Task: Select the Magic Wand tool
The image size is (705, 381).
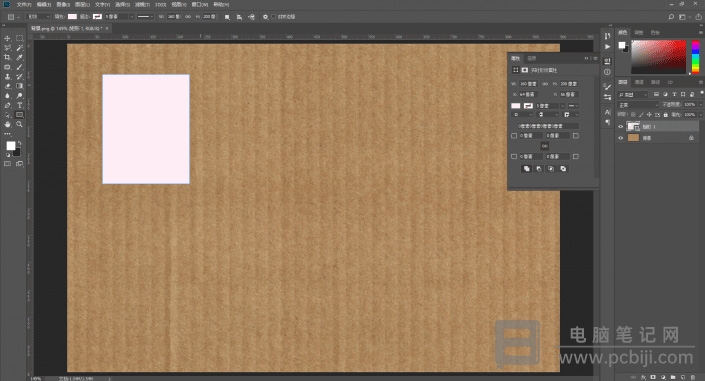Action: click(x=19, y=48)
